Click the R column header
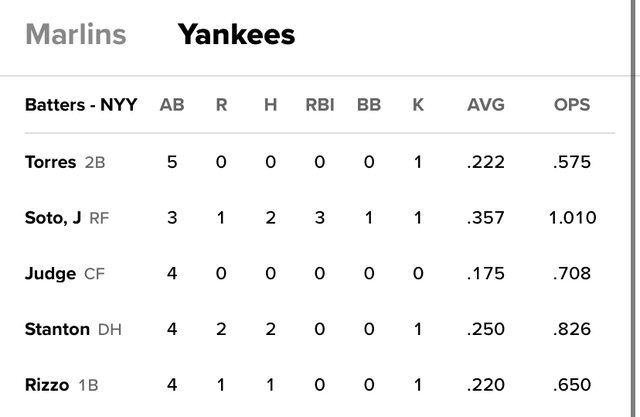 221,105
